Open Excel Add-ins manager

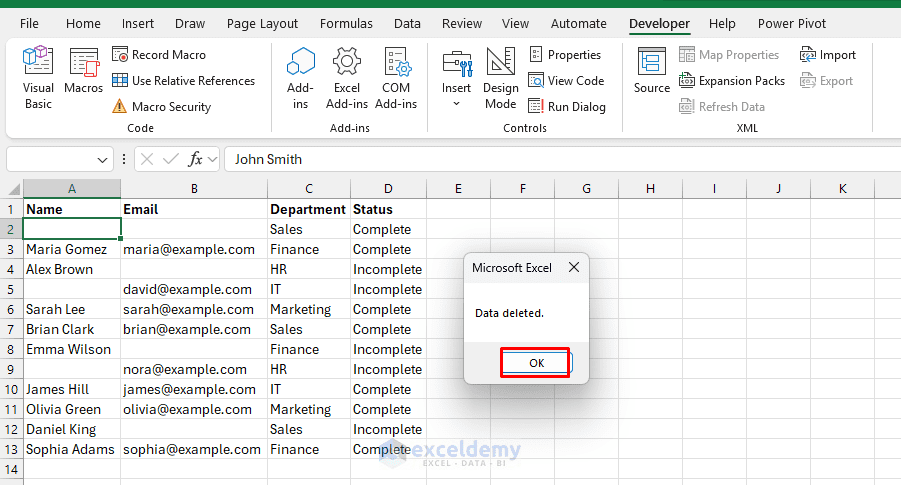346,78
